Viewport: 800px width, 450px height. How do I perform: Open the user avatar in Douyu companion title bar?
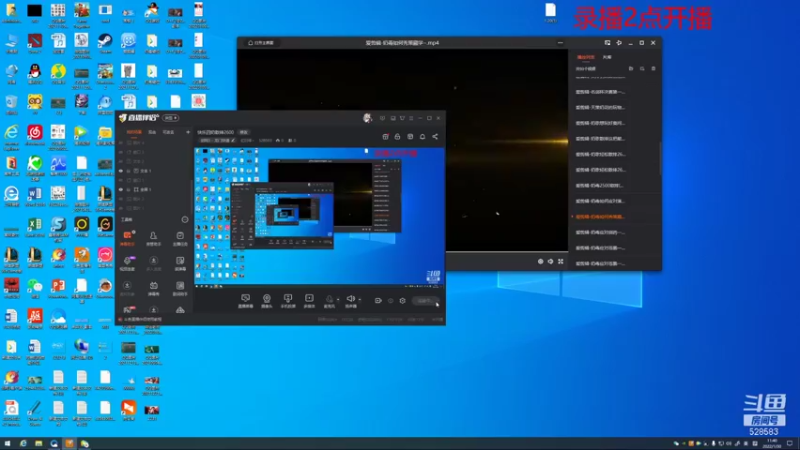[x=367, y=118]
